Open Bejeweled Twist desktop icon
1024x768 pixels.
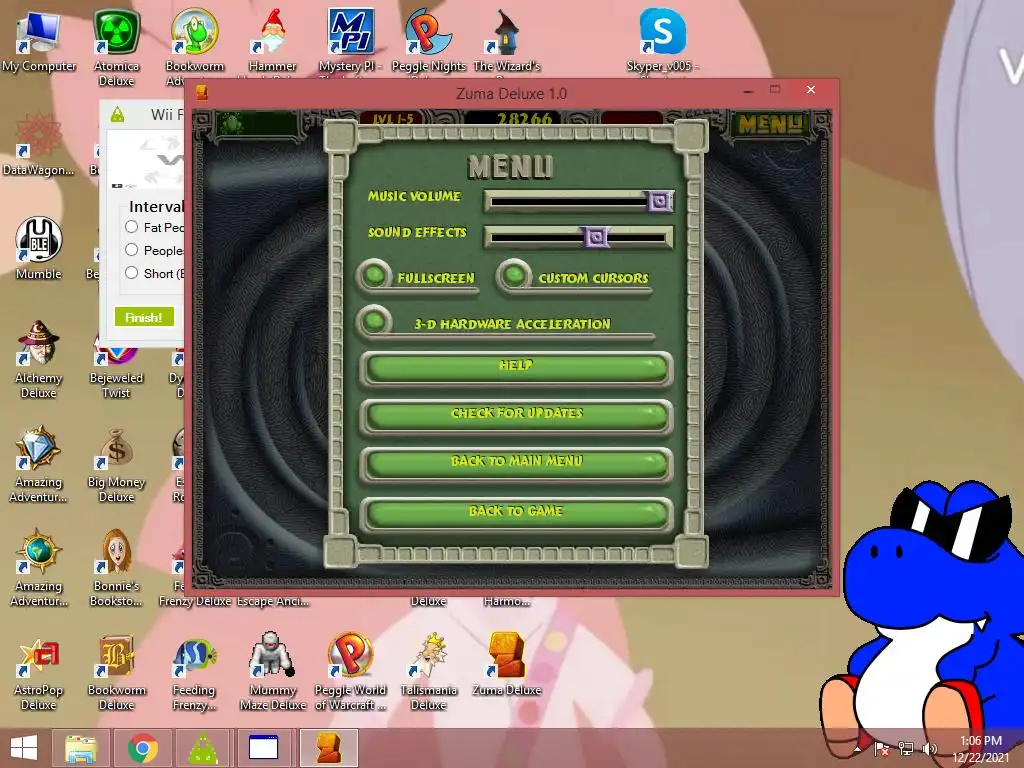pos(116,372)
